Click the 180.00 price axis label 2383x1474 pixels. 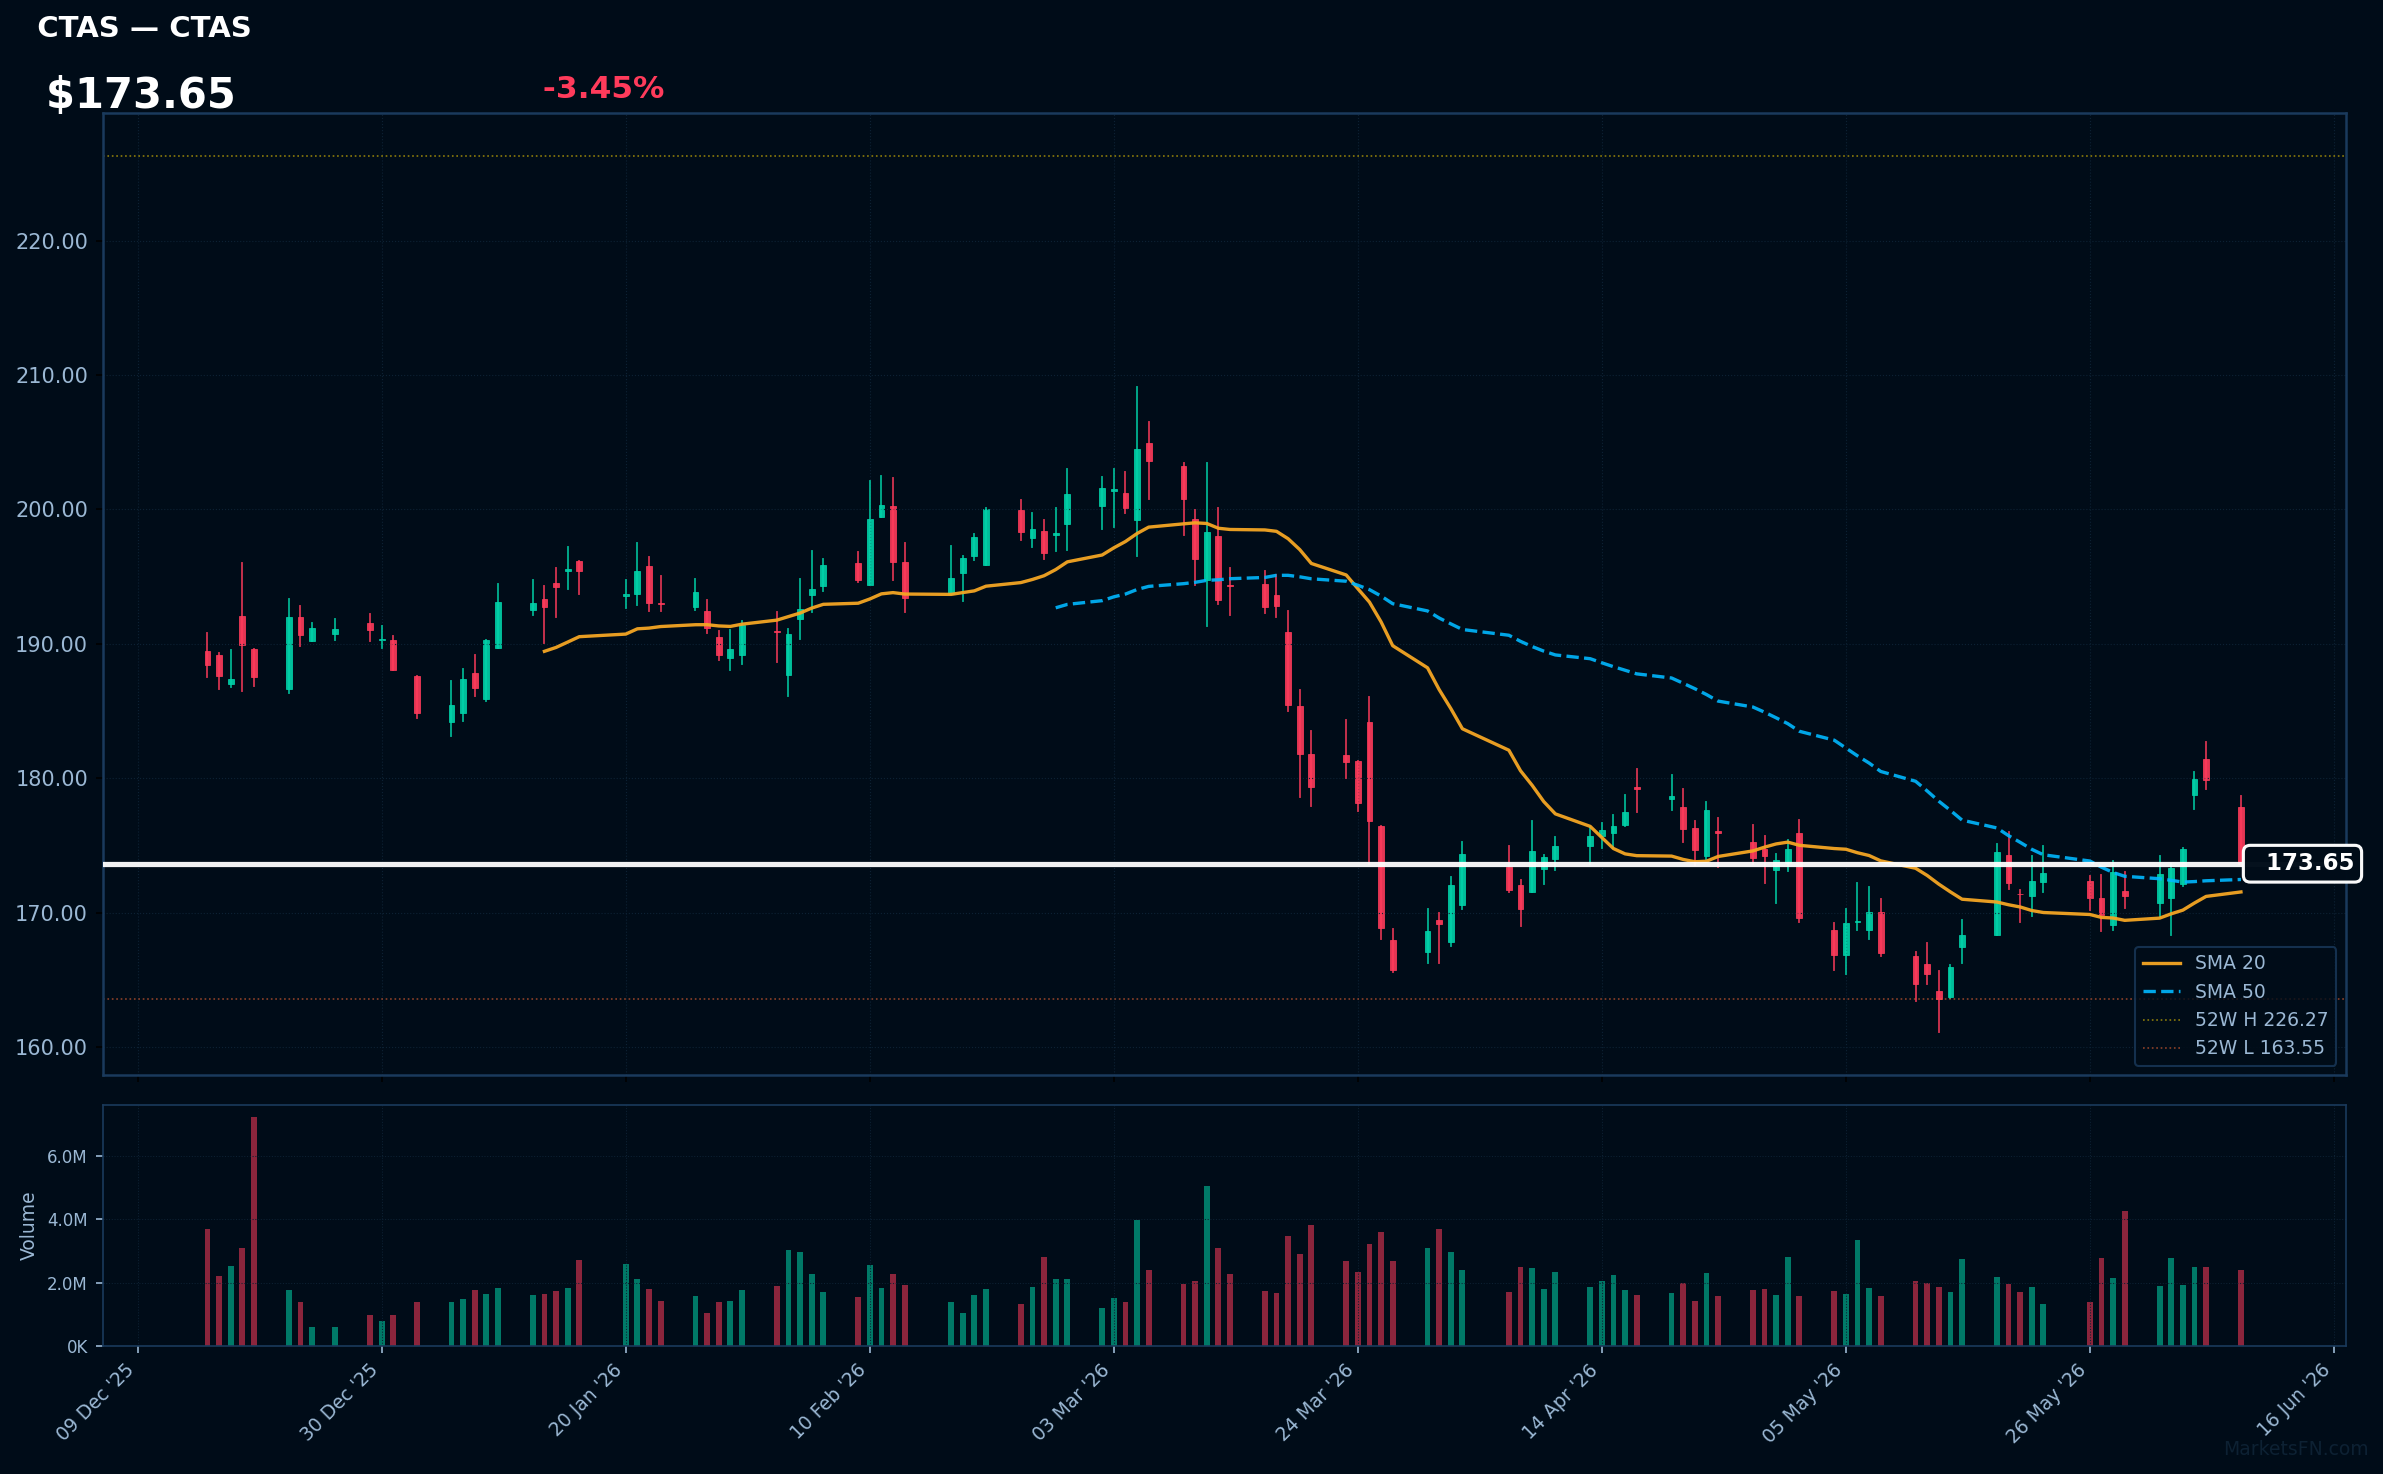coord(52,778)
